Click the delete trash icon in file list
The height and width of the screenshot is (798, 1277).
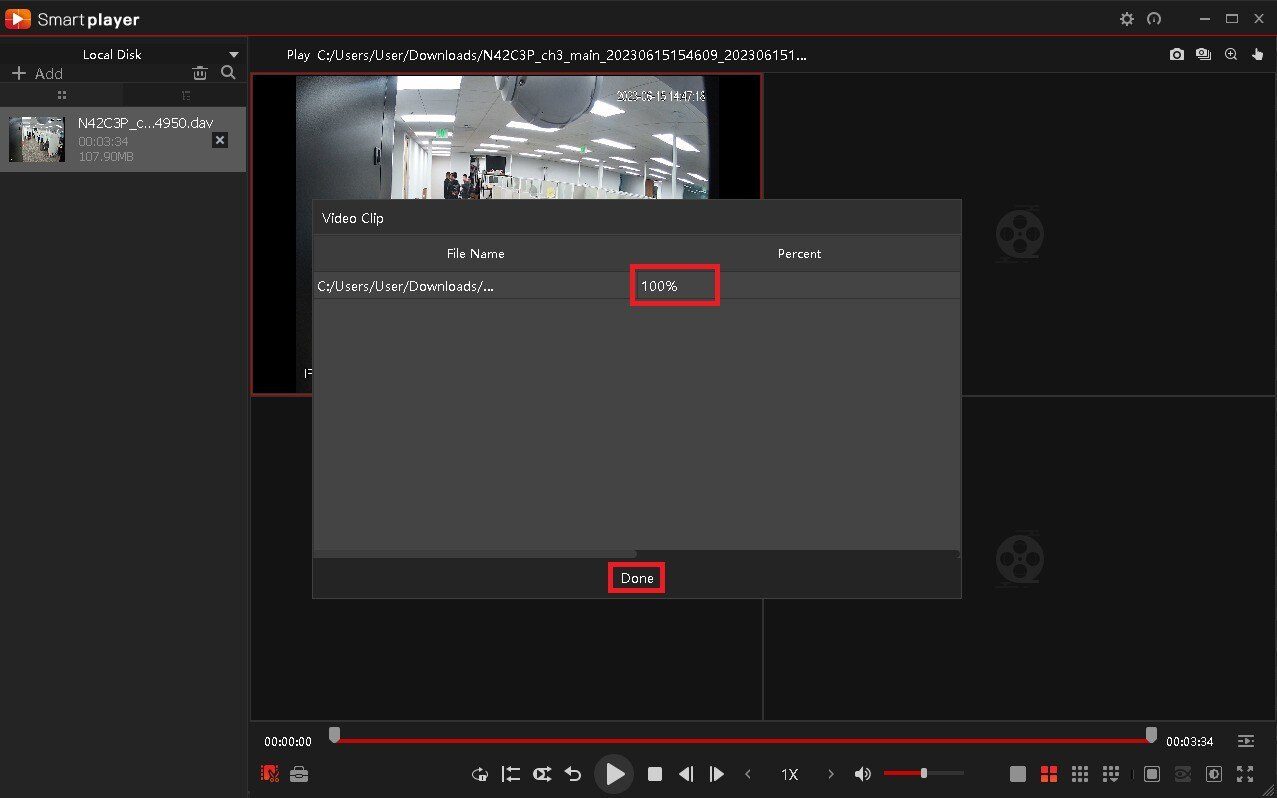coord(200,73)
